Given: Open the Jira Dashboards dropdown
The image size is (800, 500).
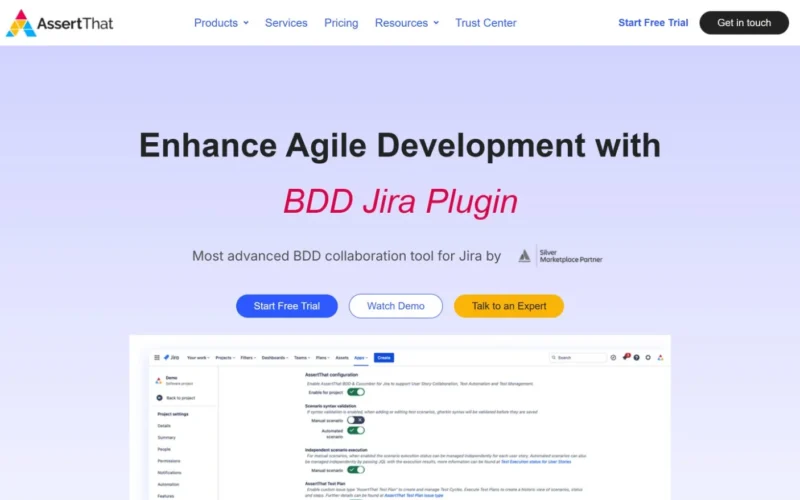Looking at the screenshot, I should [x=275, y=358].
